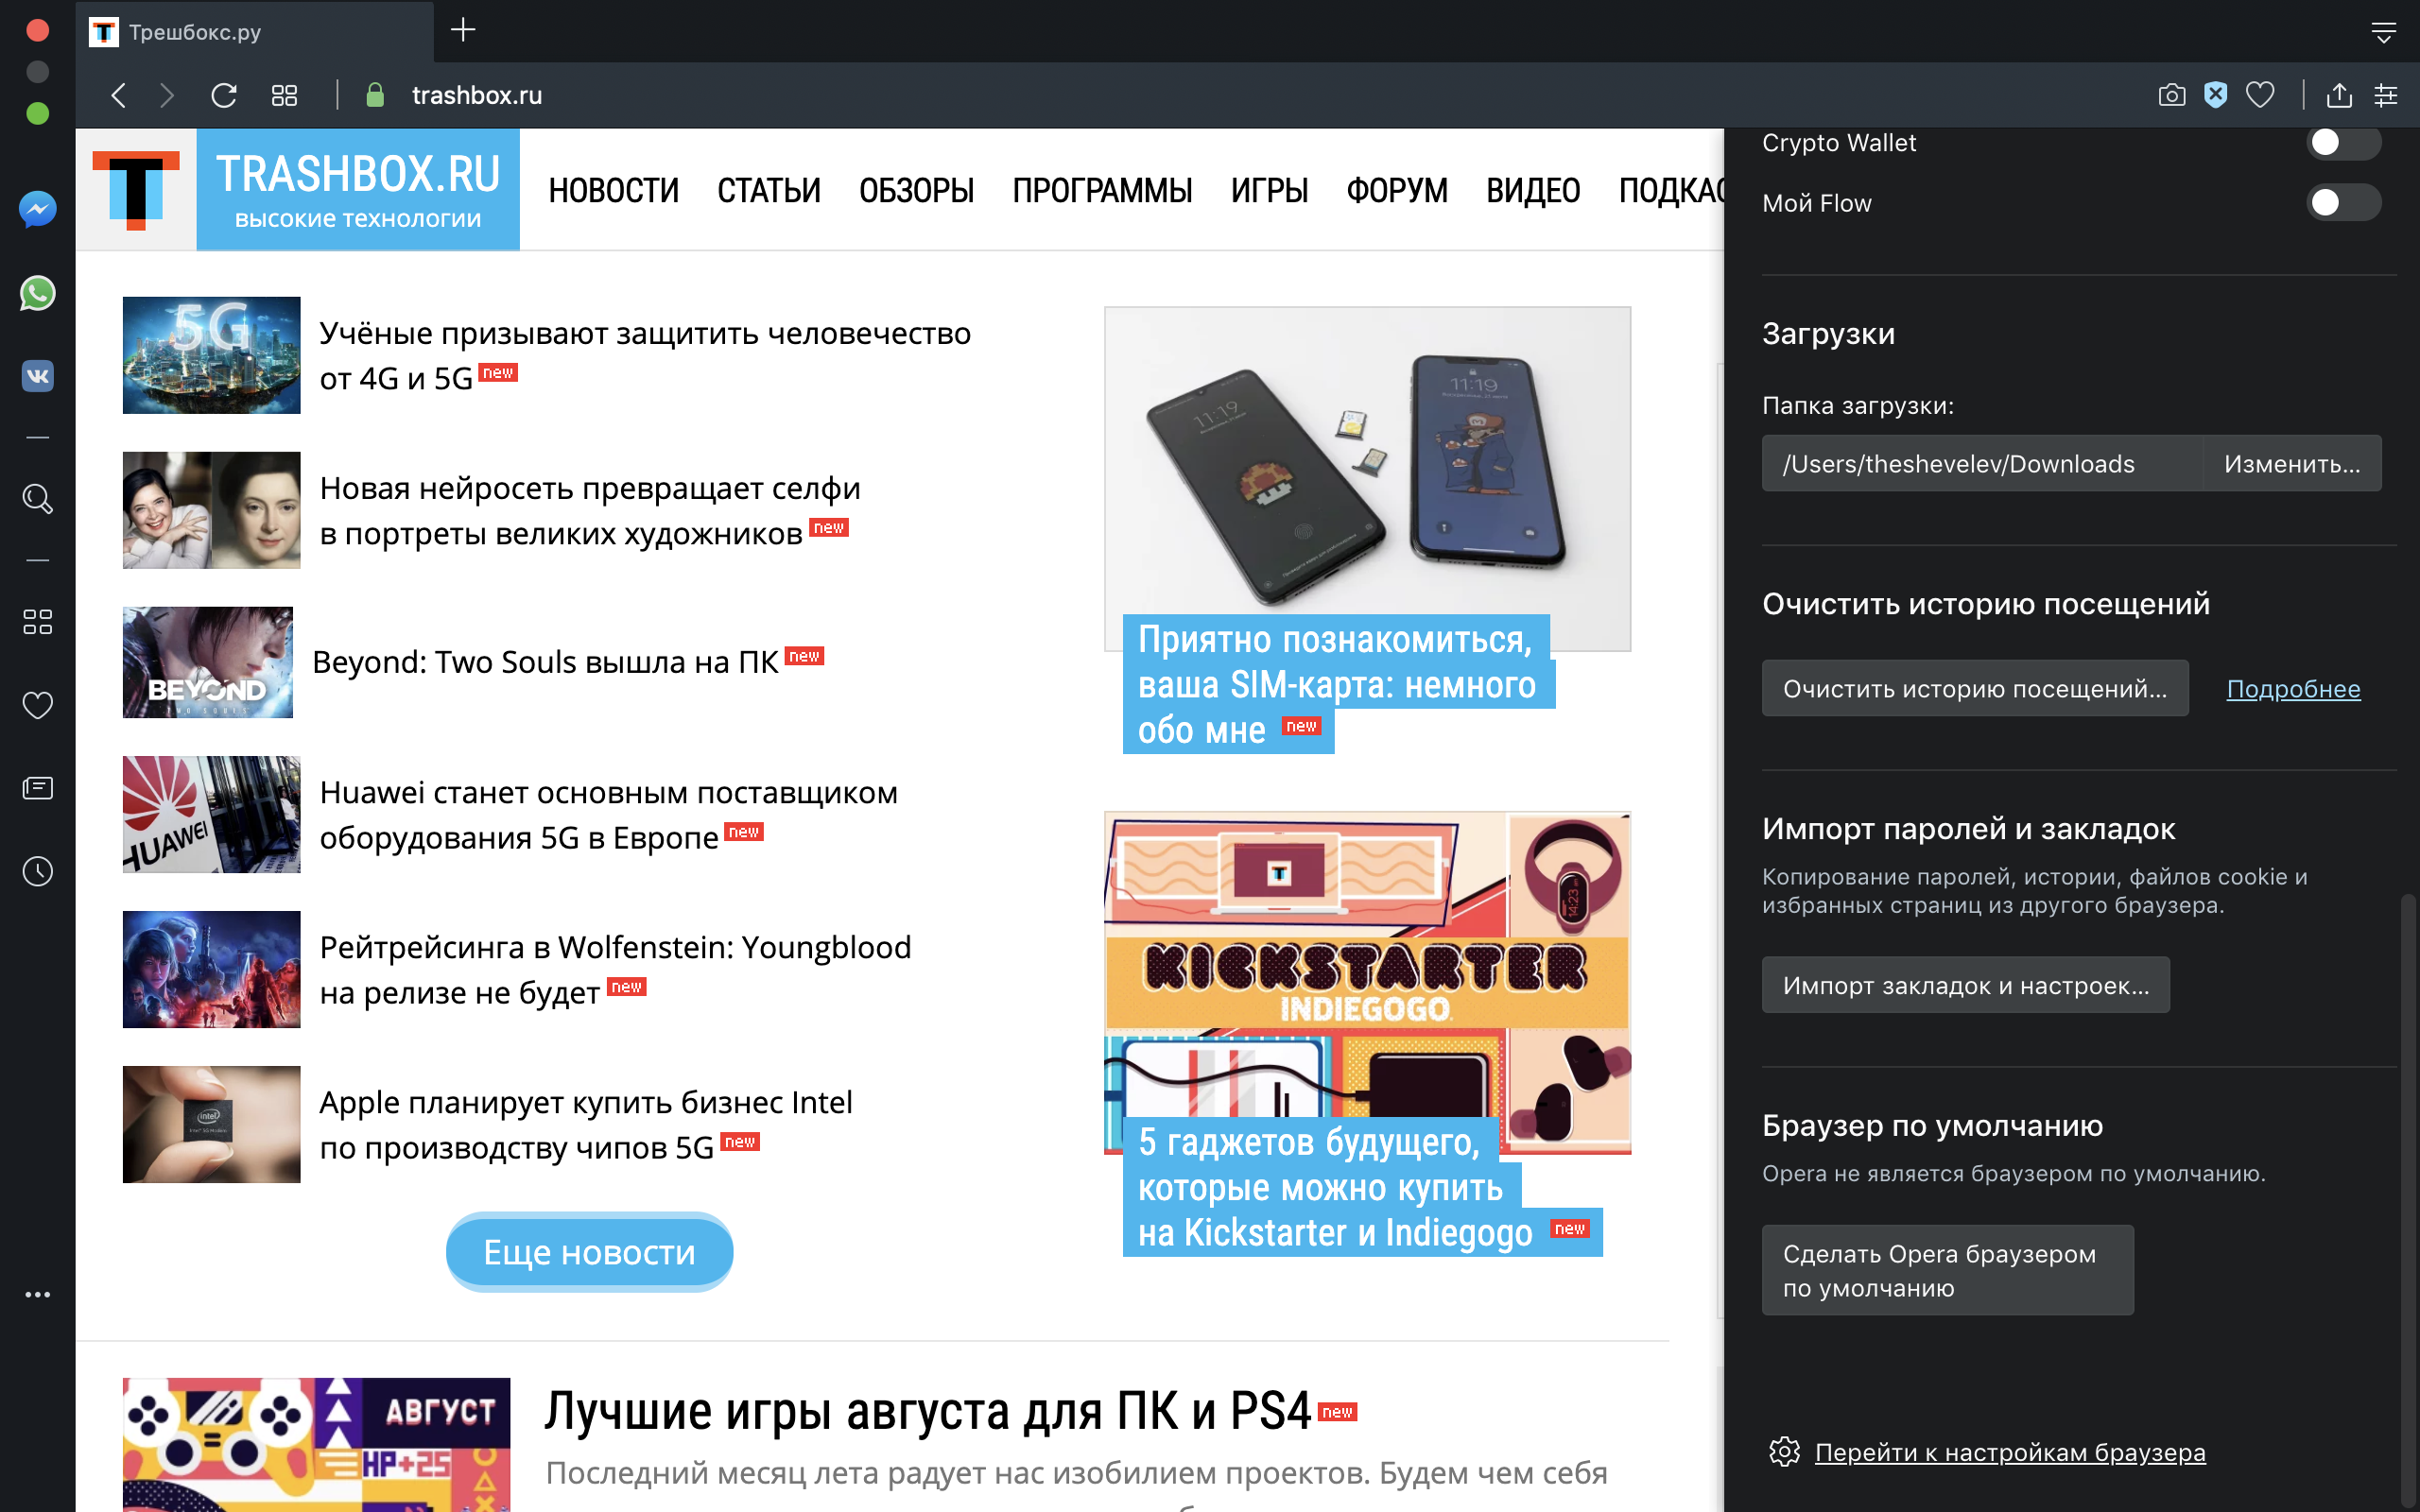Viewport: 2420px width, 1512px height.
Task: Switch to the Трешбокс.ру tab
Action: [x=255, y=32]
